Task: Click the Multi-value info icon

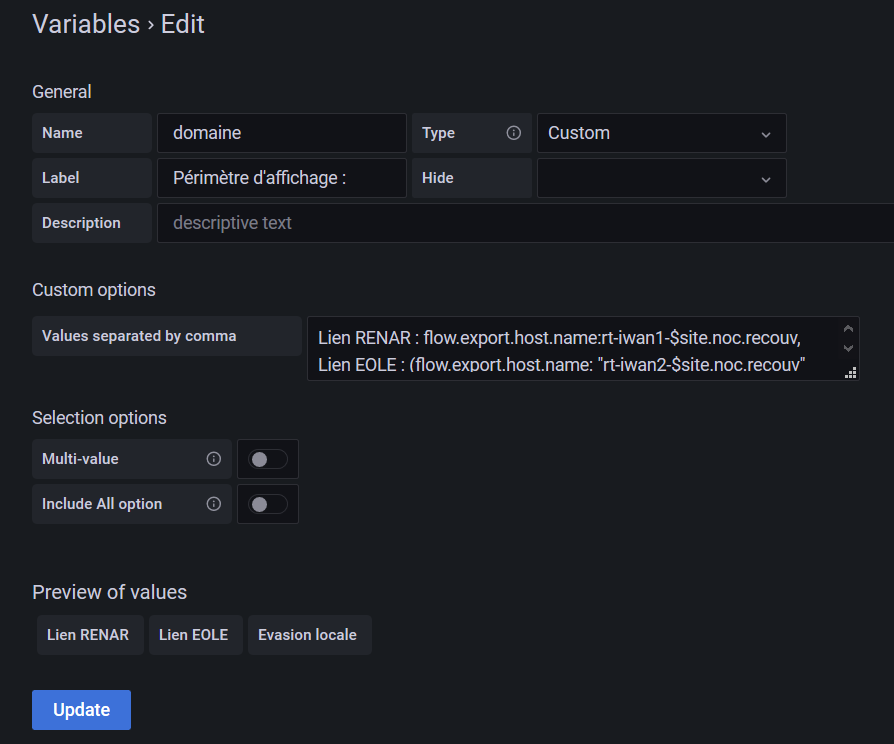Action: tap(213, 459)
